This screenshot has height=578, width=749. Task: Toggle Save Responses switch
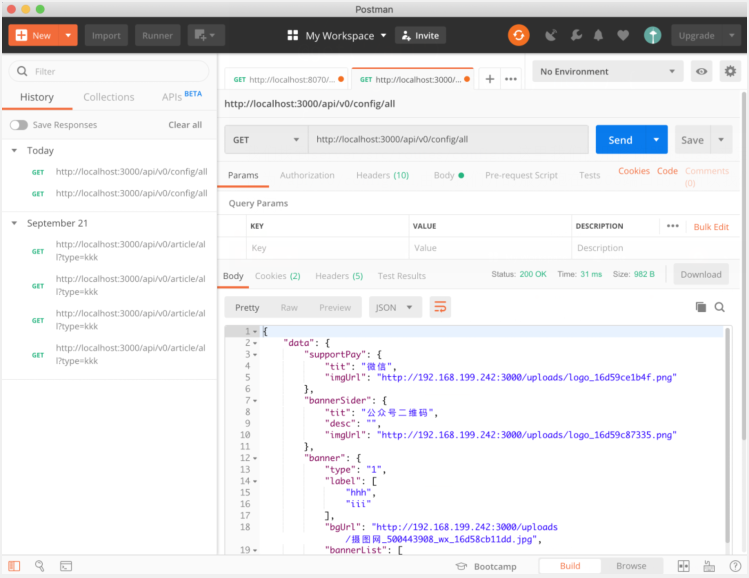(x=19, y=125)
